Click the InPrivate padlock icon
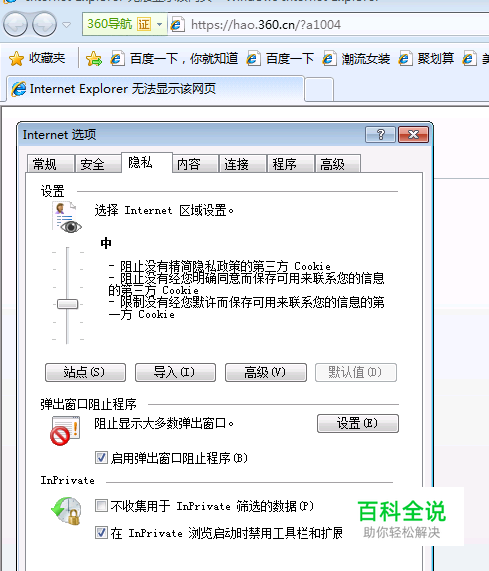The width and height of the screenshot is (489, 571). point(66,511)
